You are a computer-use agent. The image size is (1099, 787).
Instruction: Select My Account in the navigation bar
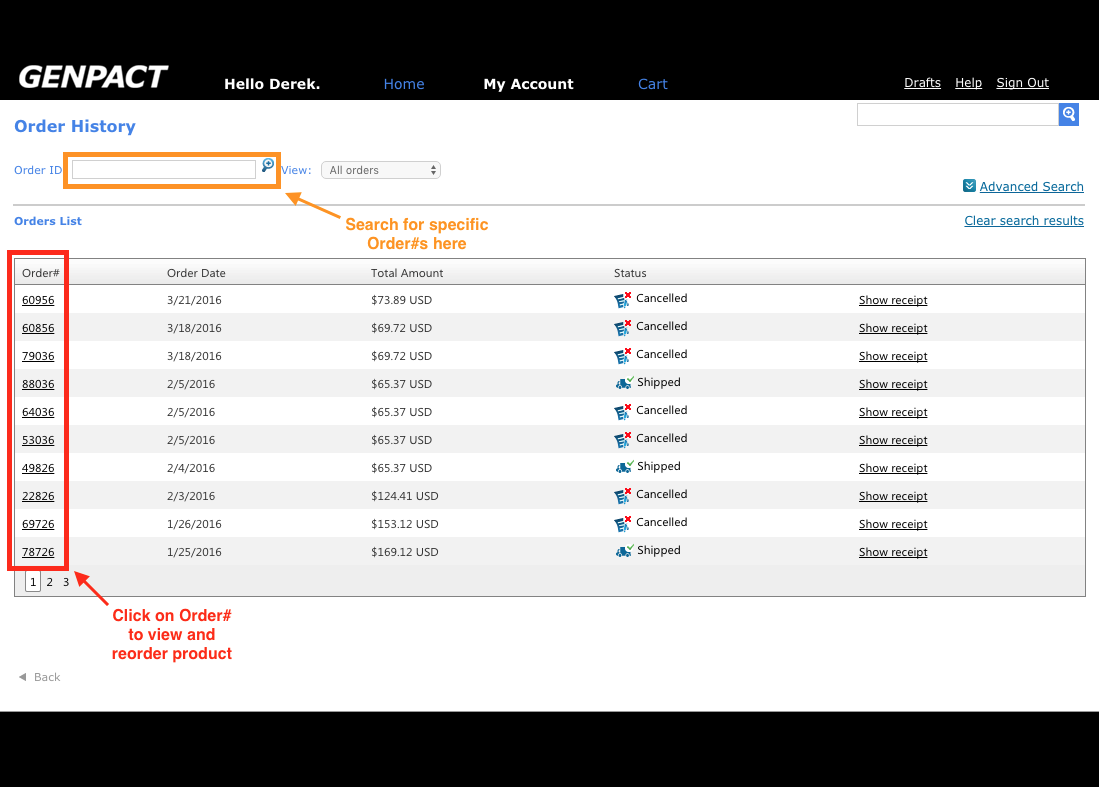tap(528, 84)
